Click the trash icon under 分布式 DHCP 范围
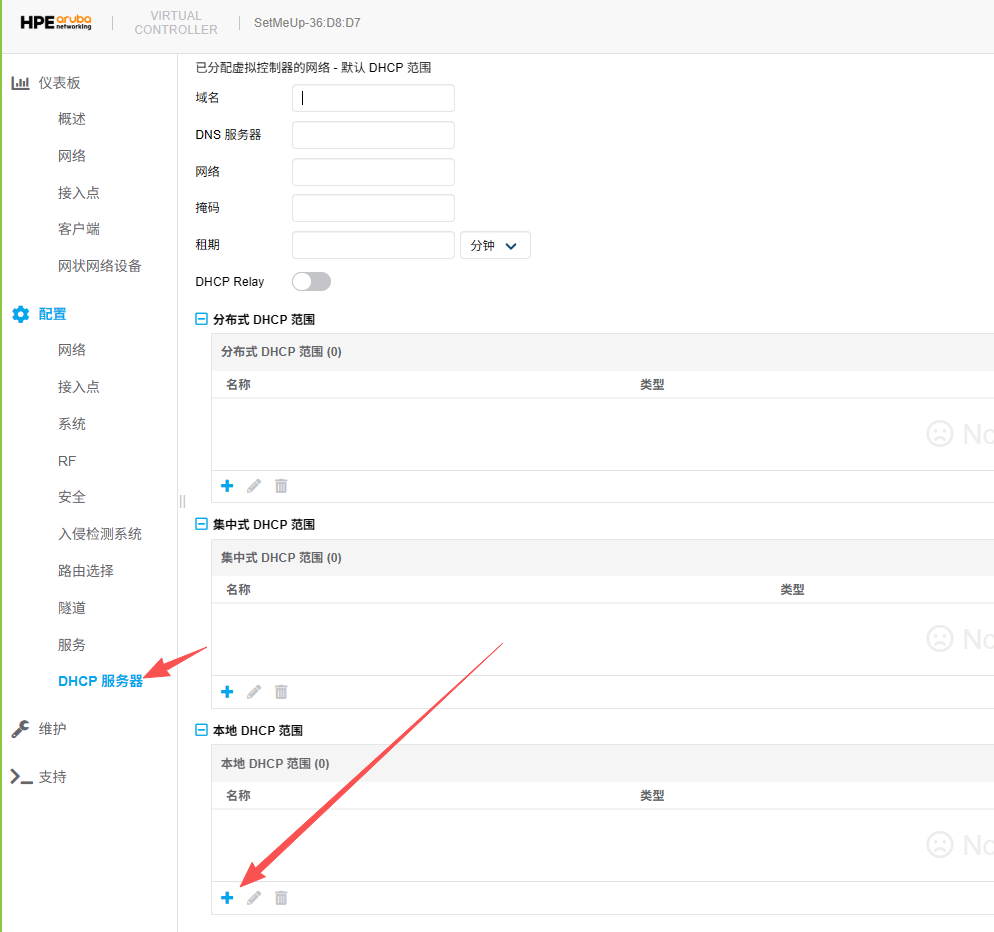 281,486
